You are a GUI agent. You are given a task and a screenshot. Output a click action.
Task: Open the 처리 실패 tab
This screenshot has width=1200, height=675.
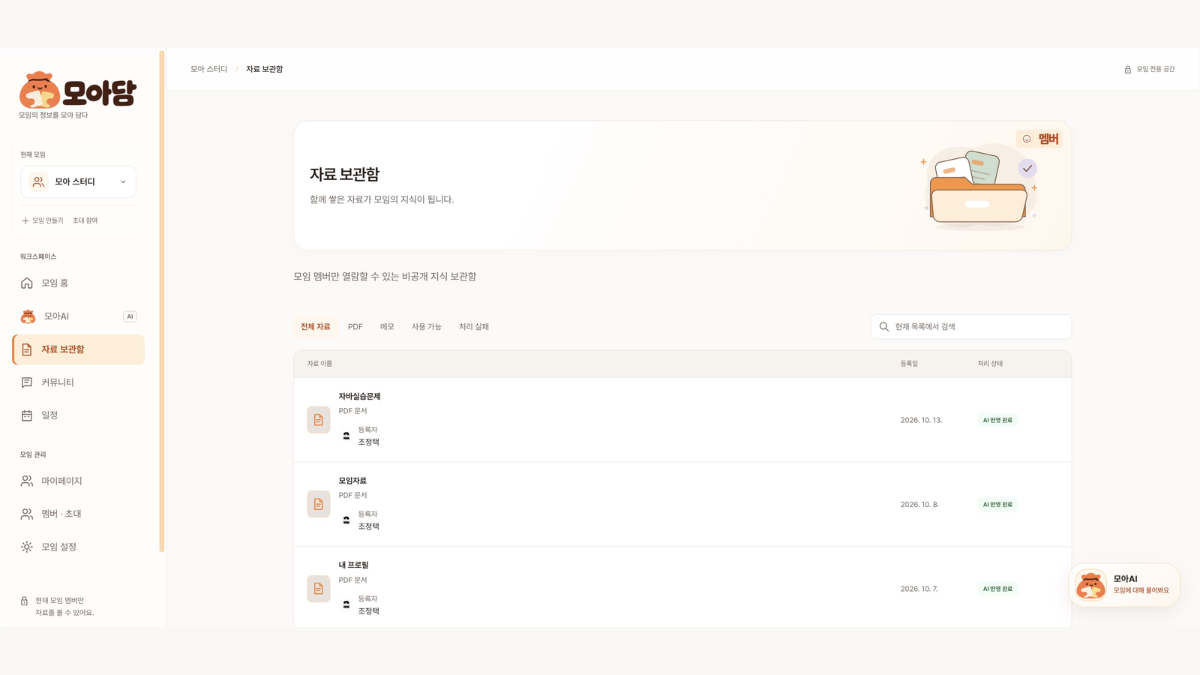(474, 327)
